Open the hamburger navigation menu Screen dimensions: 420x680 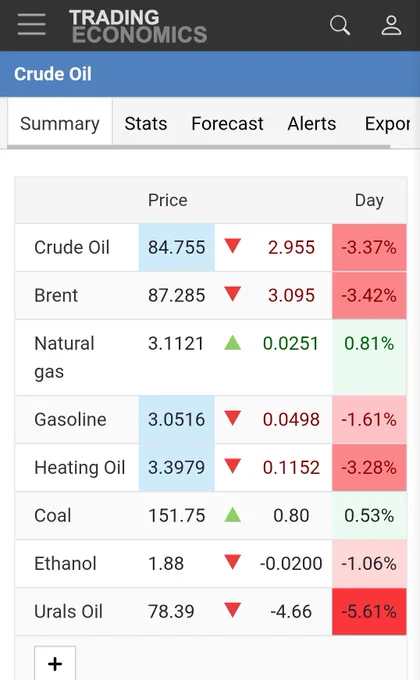(32, 24)
